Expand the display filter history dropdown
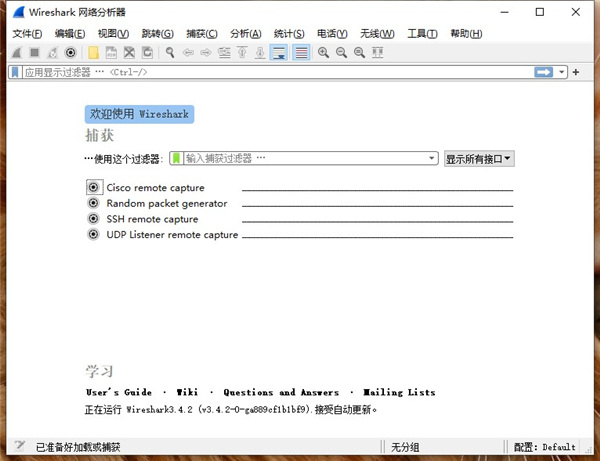Image resolution: width=600 pixels, height=461 pixels. pyautogui.click(x=561, y=72)
